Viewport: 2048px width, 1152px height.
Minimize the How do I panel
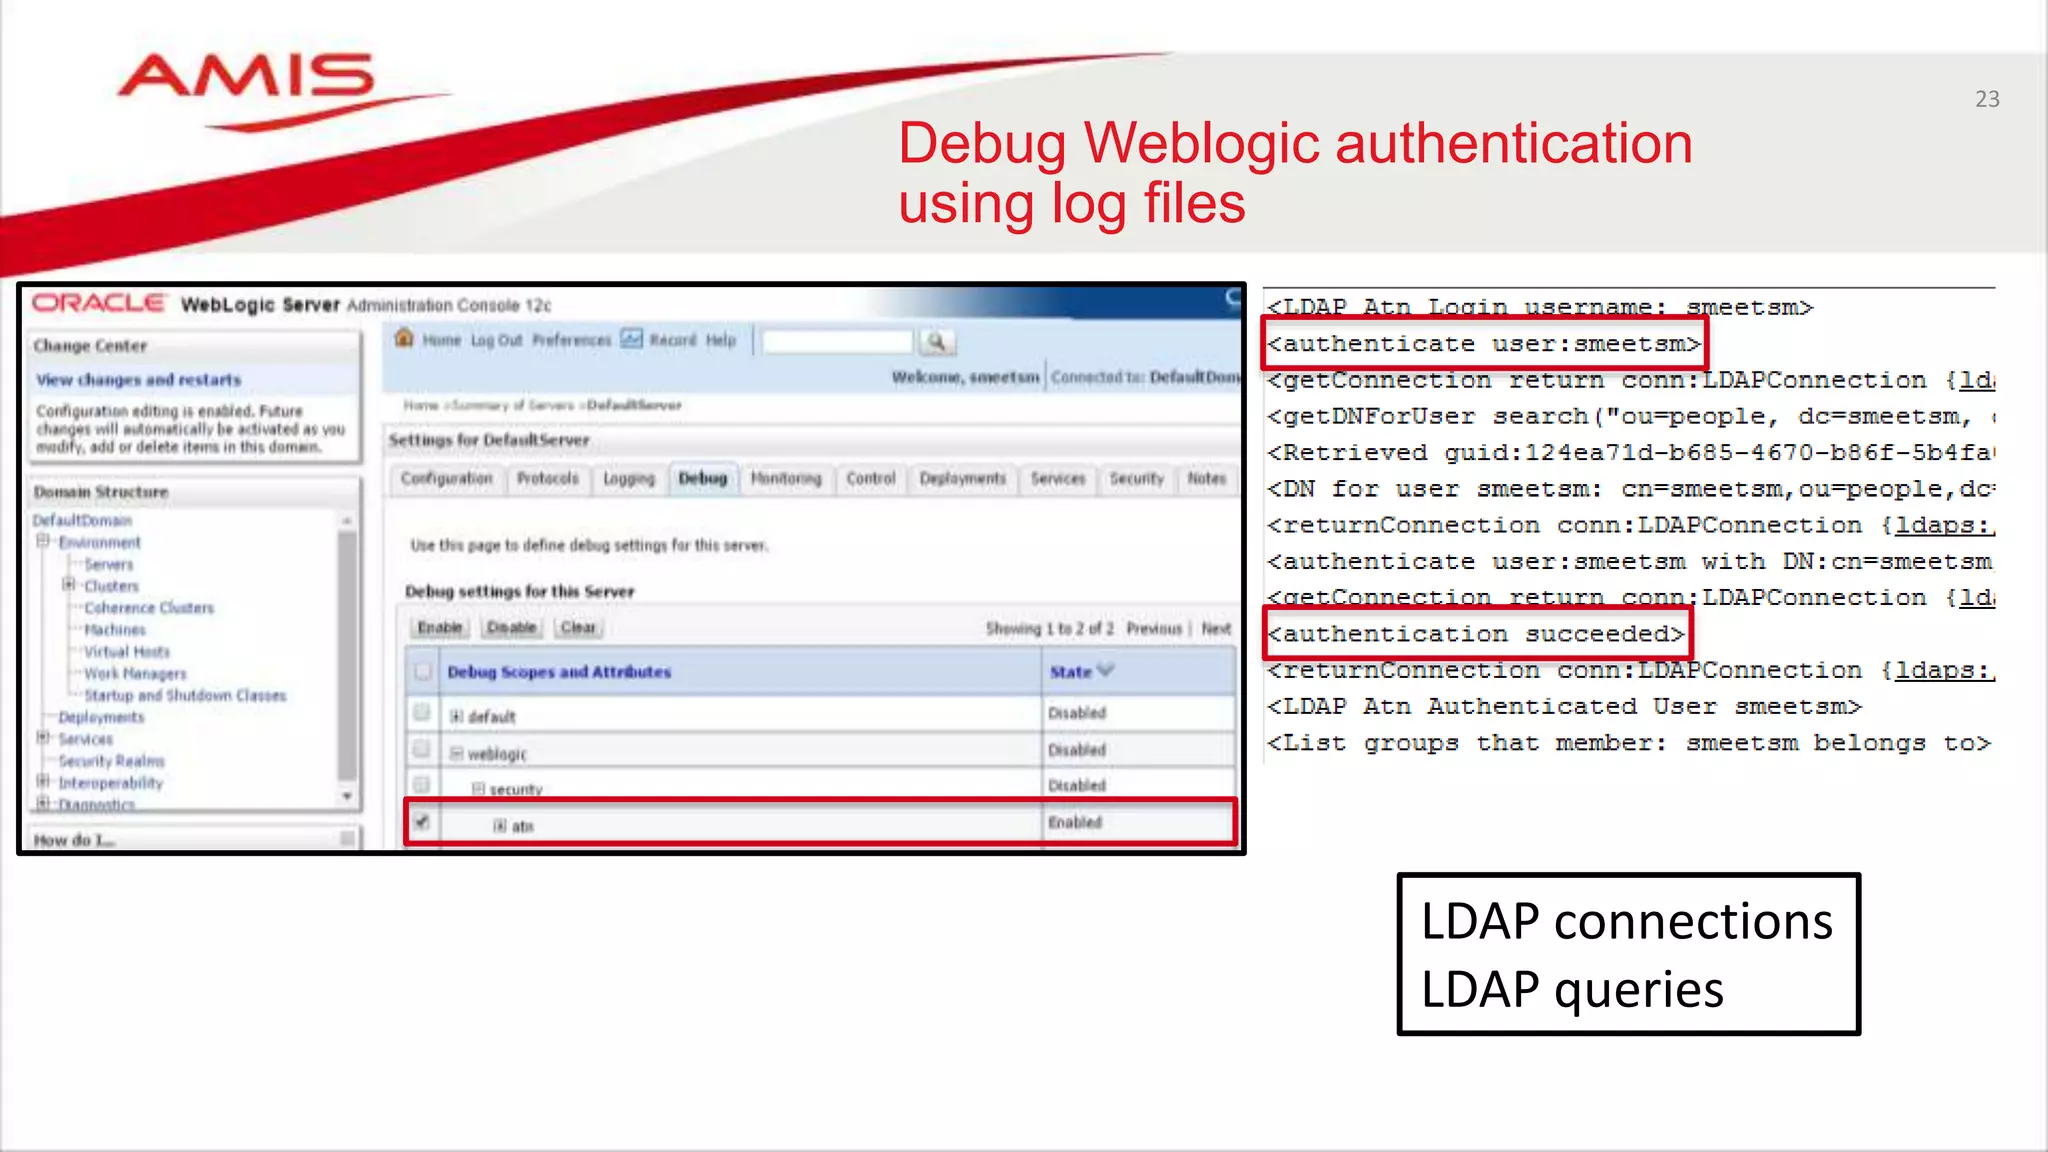pos(347,838)
